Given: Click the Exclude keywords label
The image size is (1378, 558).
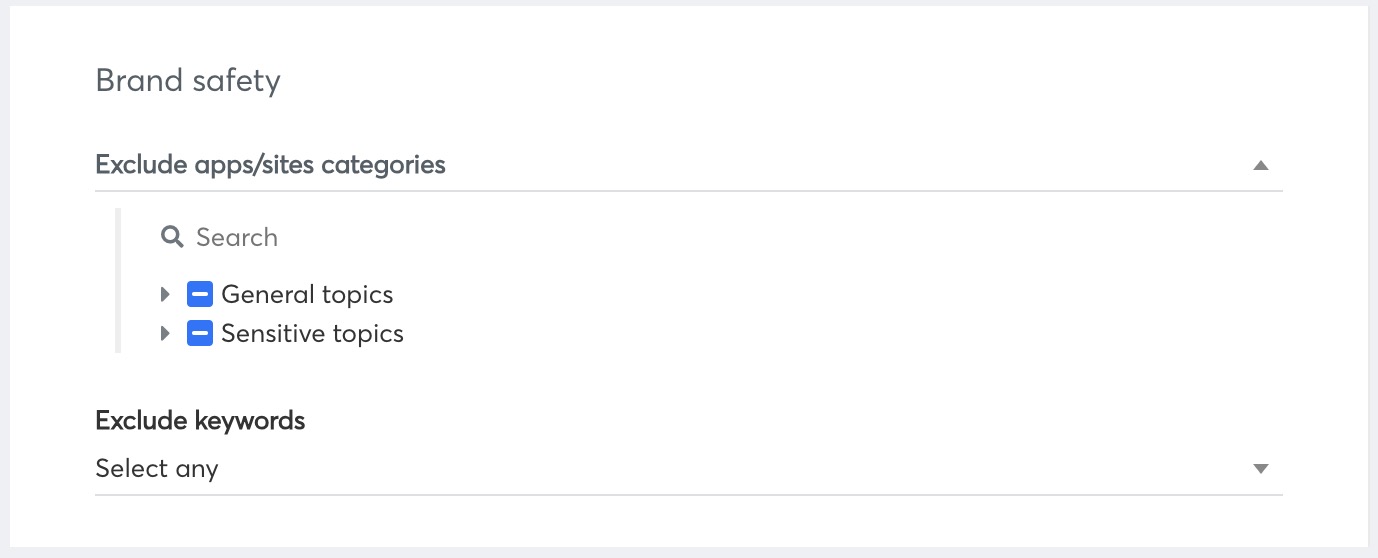Looking at the screenshot, I should pyautogui.click(x=200, y=421).
